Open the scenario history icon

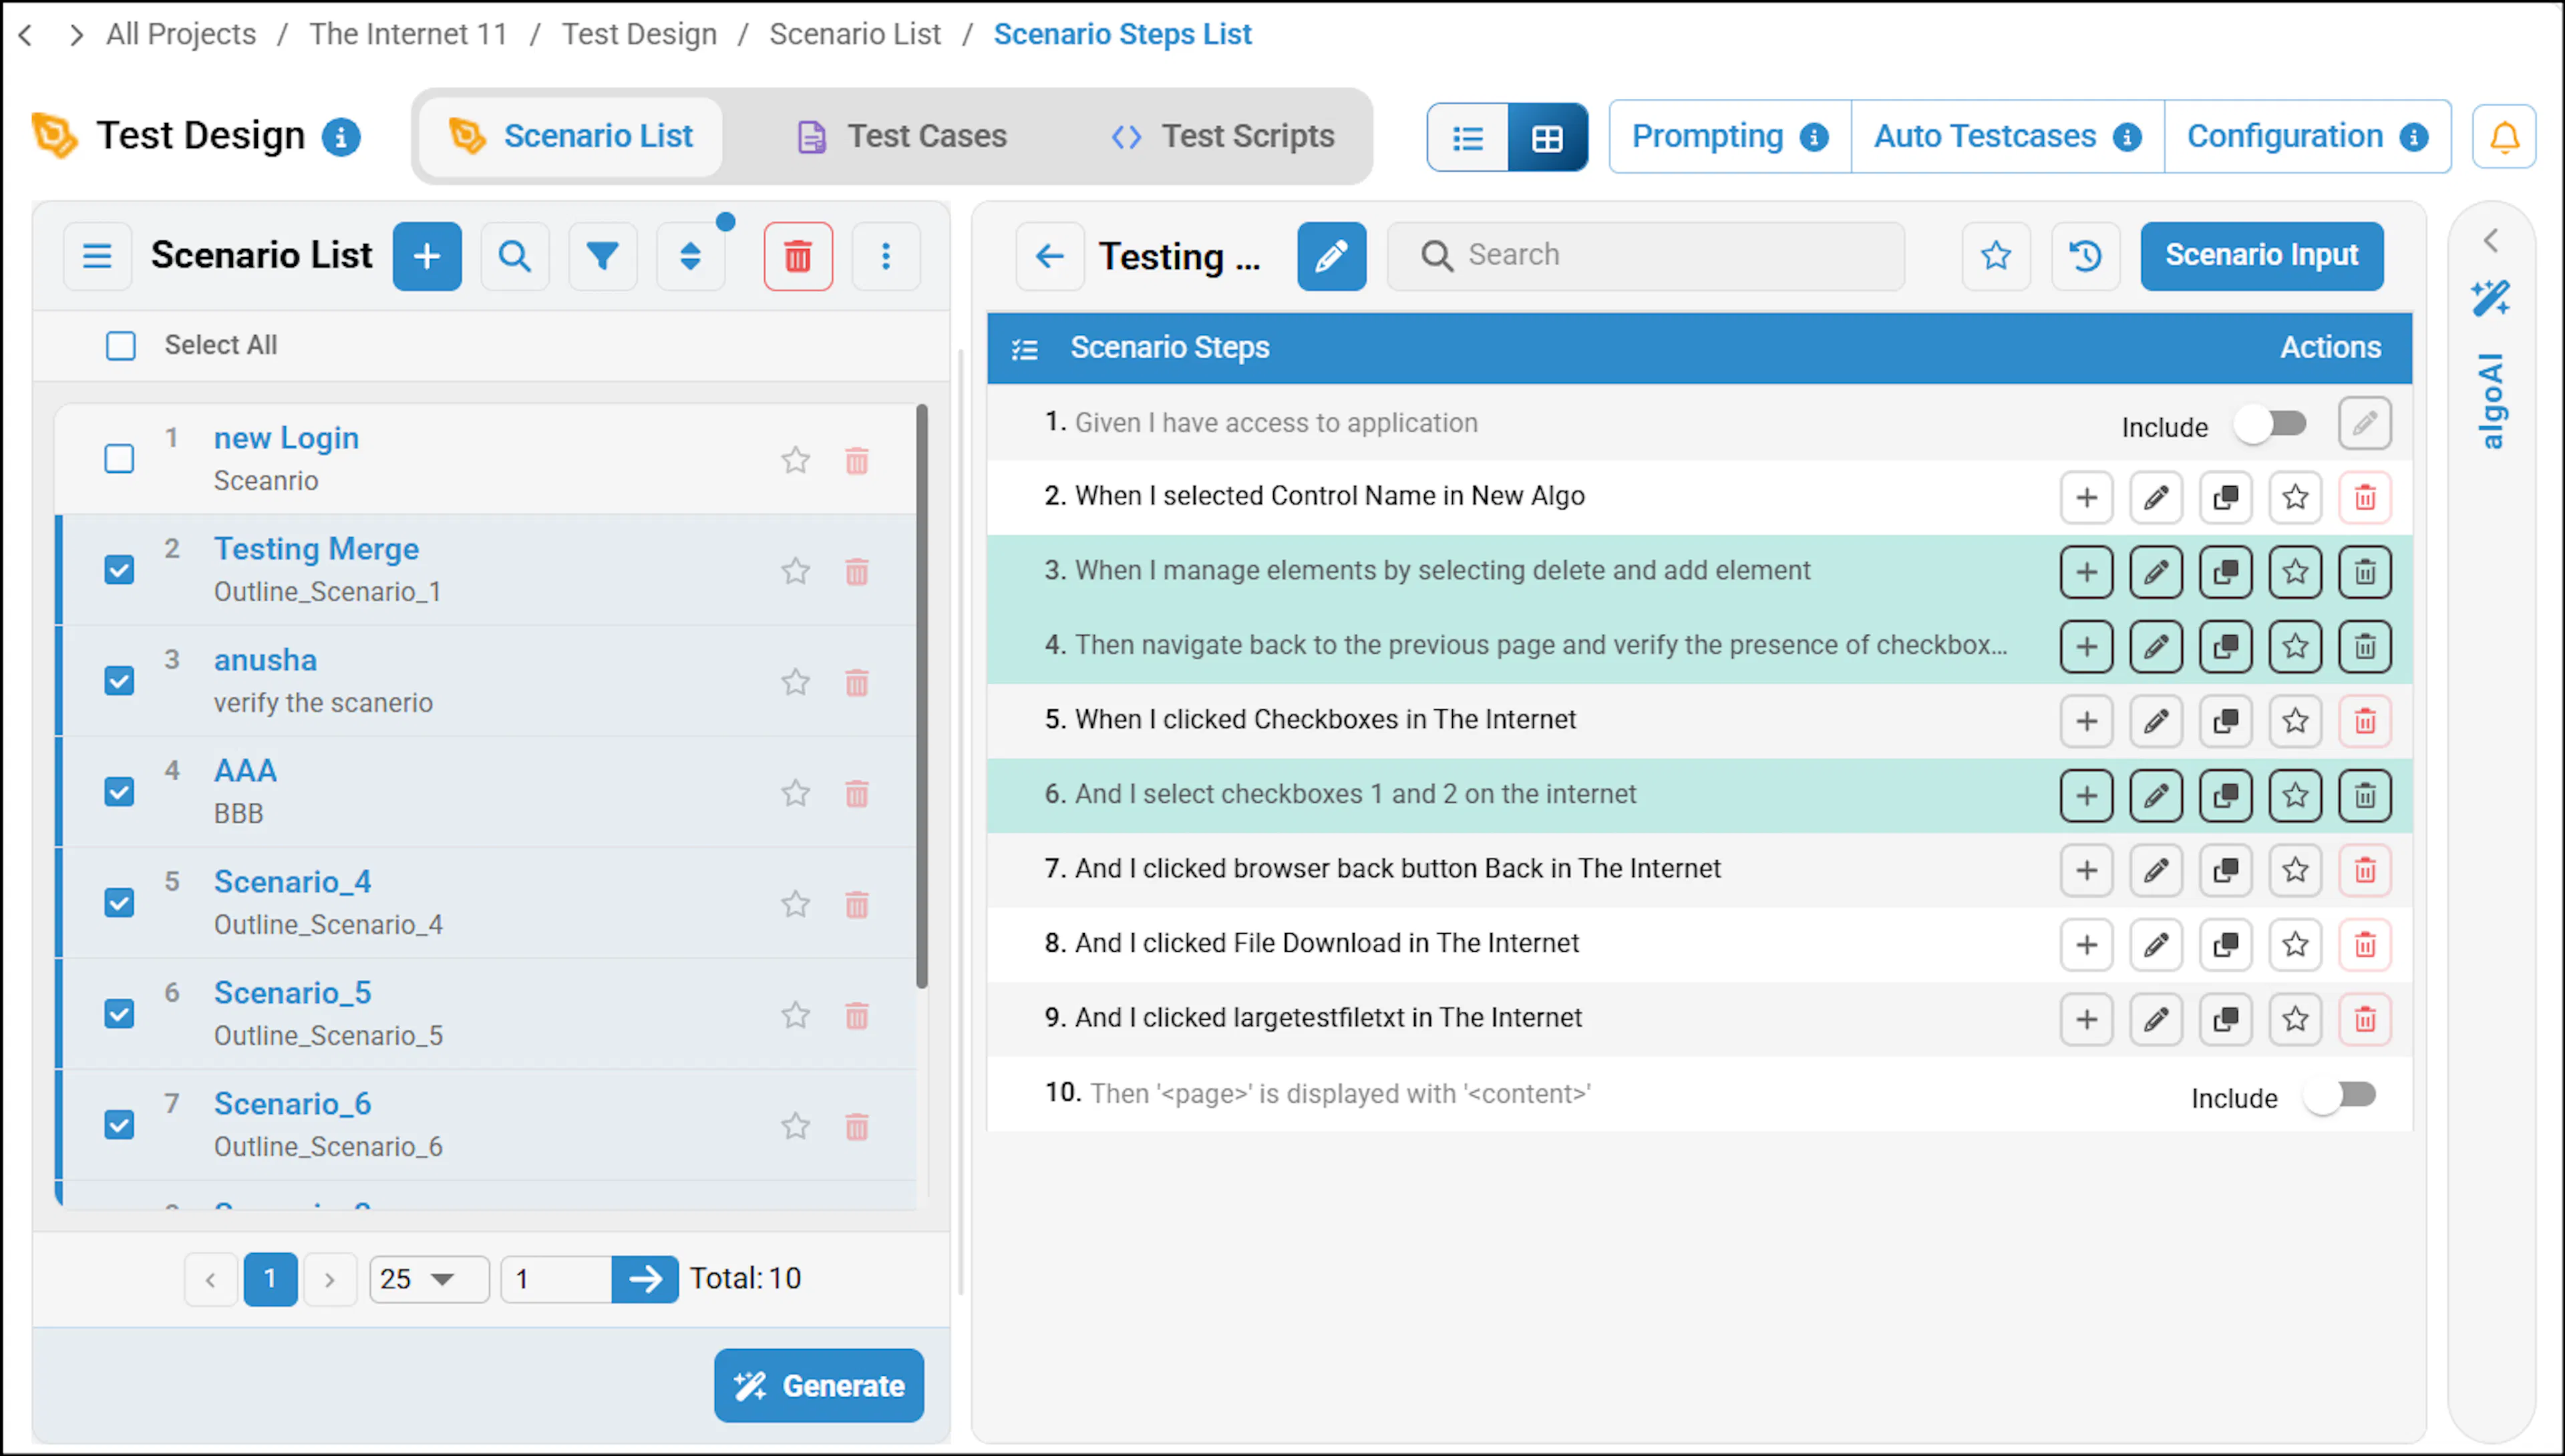(x=2085, y=256)
